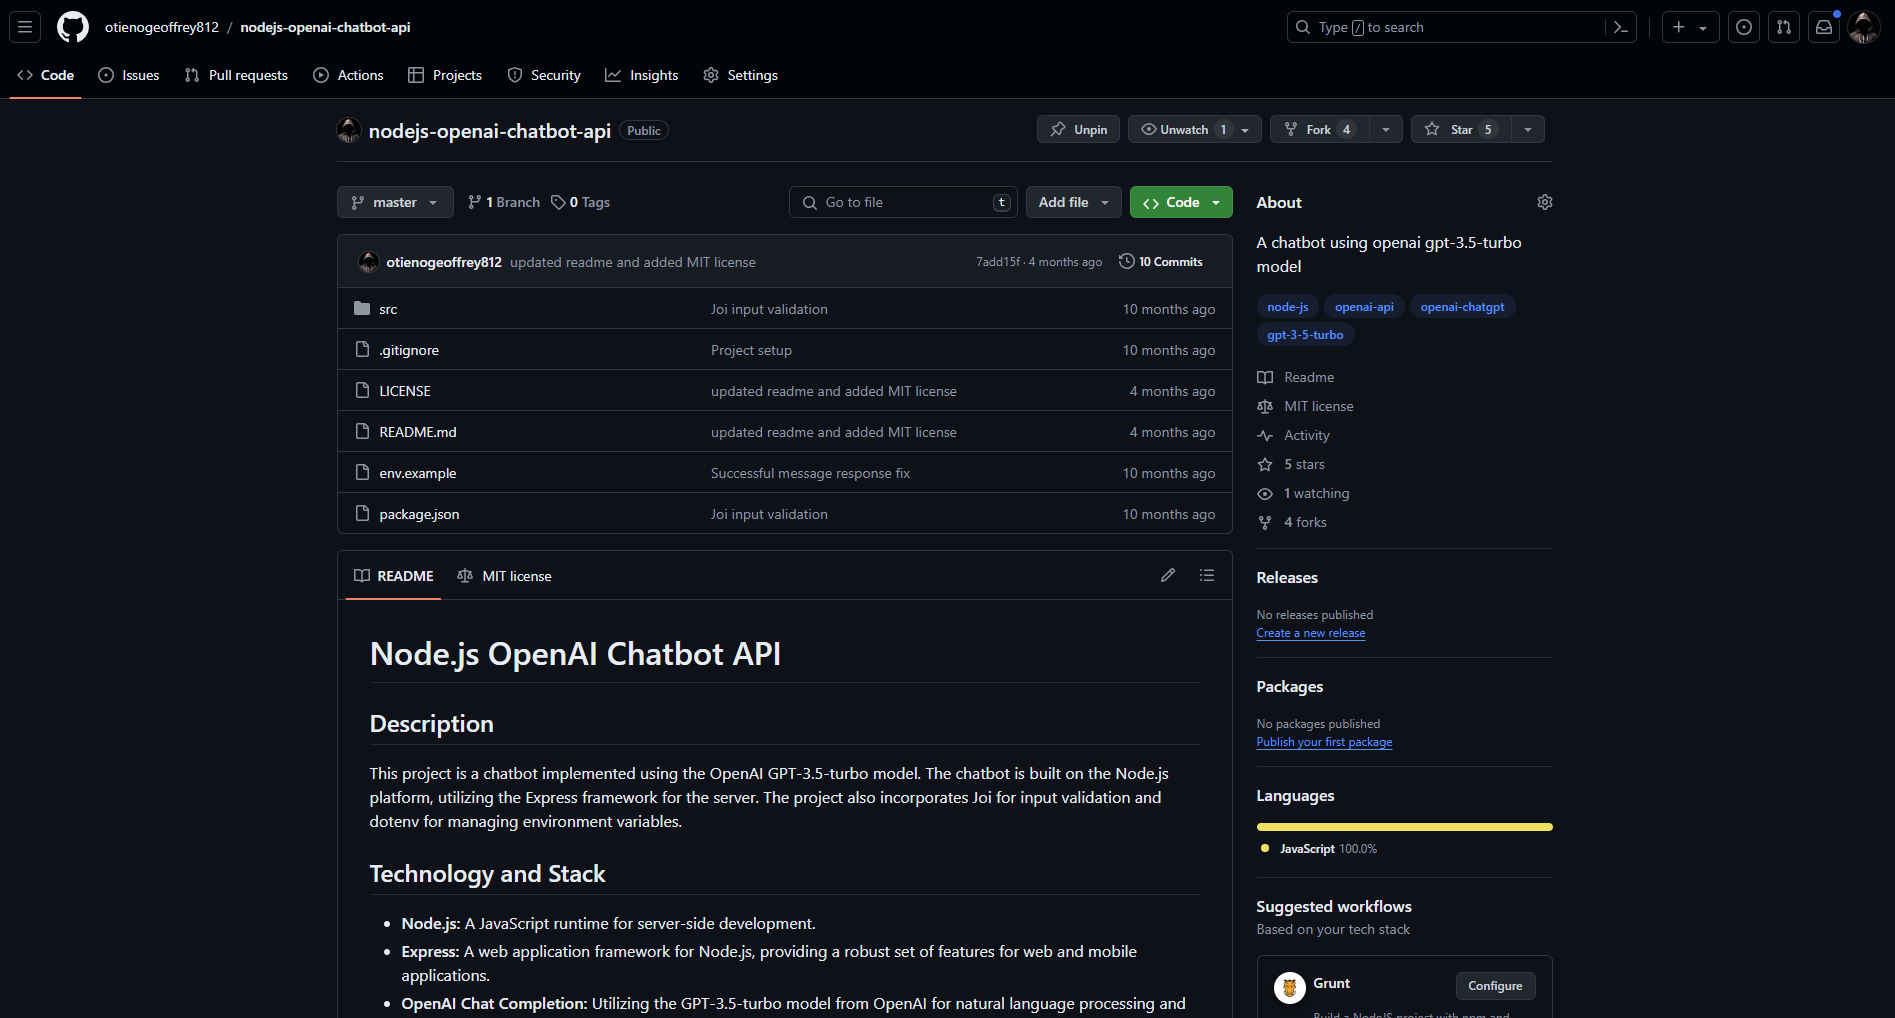The image size is (1895, 1018).
Task: Configure the Grunt workflow
Action: [1494, 986]
